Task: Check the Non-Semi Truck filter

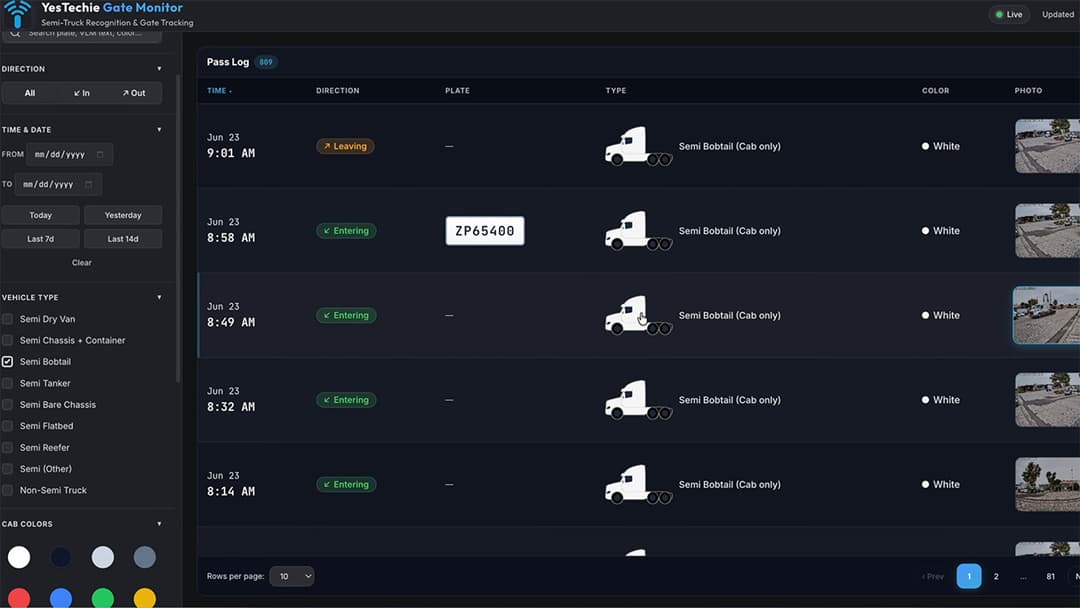Action: click(8, 490)
